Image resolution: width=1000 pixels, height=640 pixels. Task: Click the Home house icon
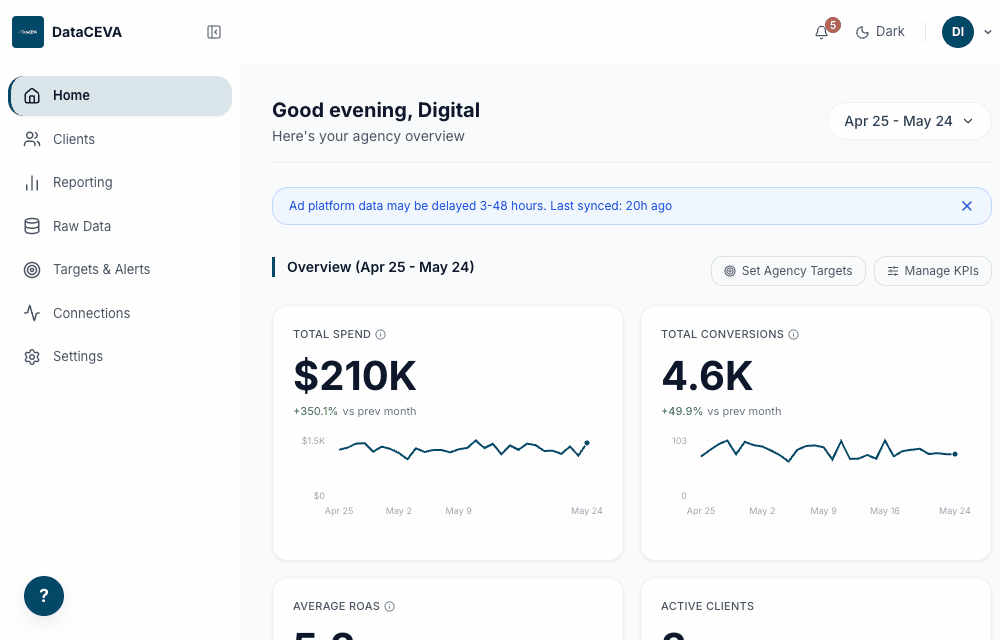[x=32, y=96]
